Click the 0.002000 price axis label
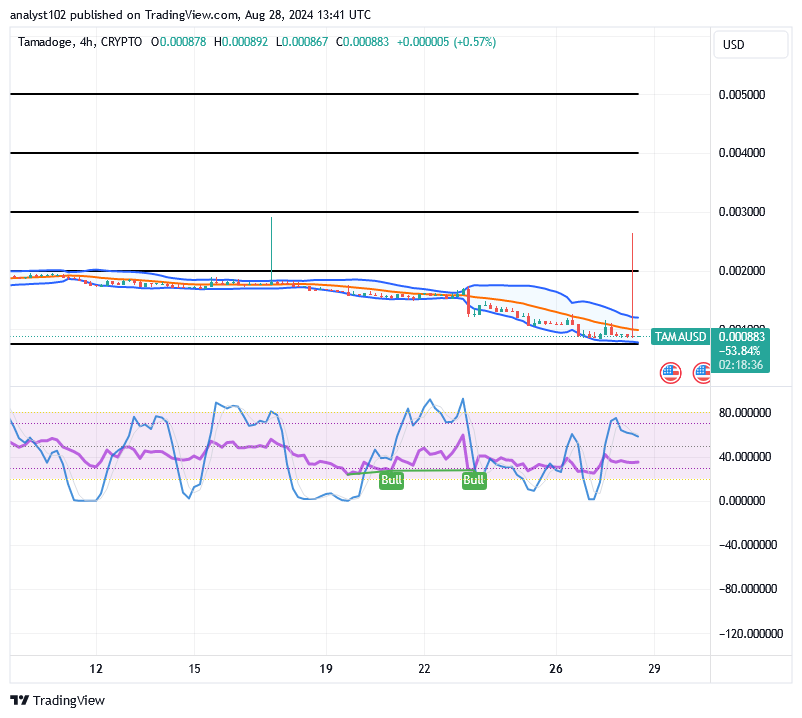Viewport: 802px width, 718px height. pyautogui.click(x=742, y=271)
